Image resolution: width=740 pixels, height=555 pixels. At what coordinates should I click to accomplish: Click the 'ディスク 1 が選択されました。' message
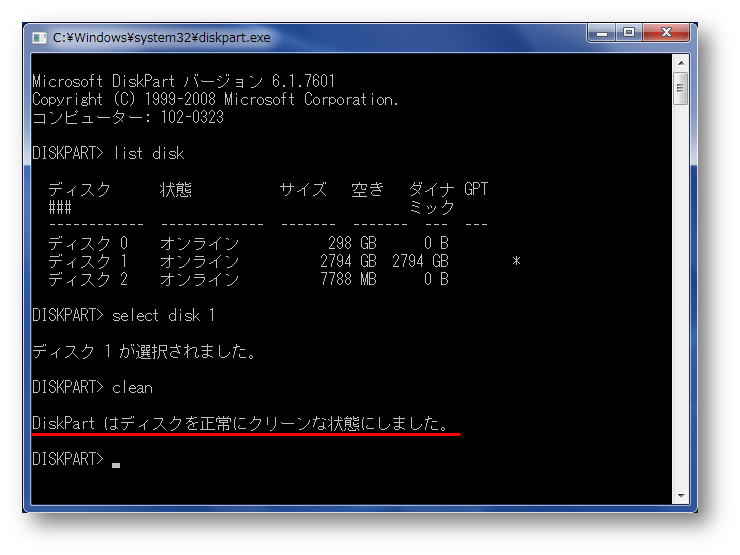(x=144, y=352)
